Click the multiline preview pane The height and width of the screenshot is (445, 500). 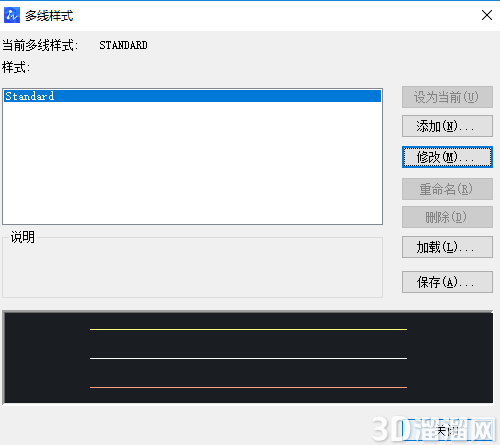(248, 357)
